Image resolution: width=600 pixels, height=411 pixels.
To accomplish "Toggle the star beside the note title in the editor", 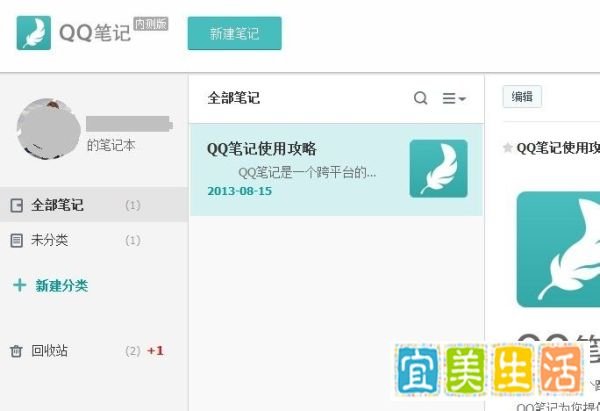I will 508,147.
